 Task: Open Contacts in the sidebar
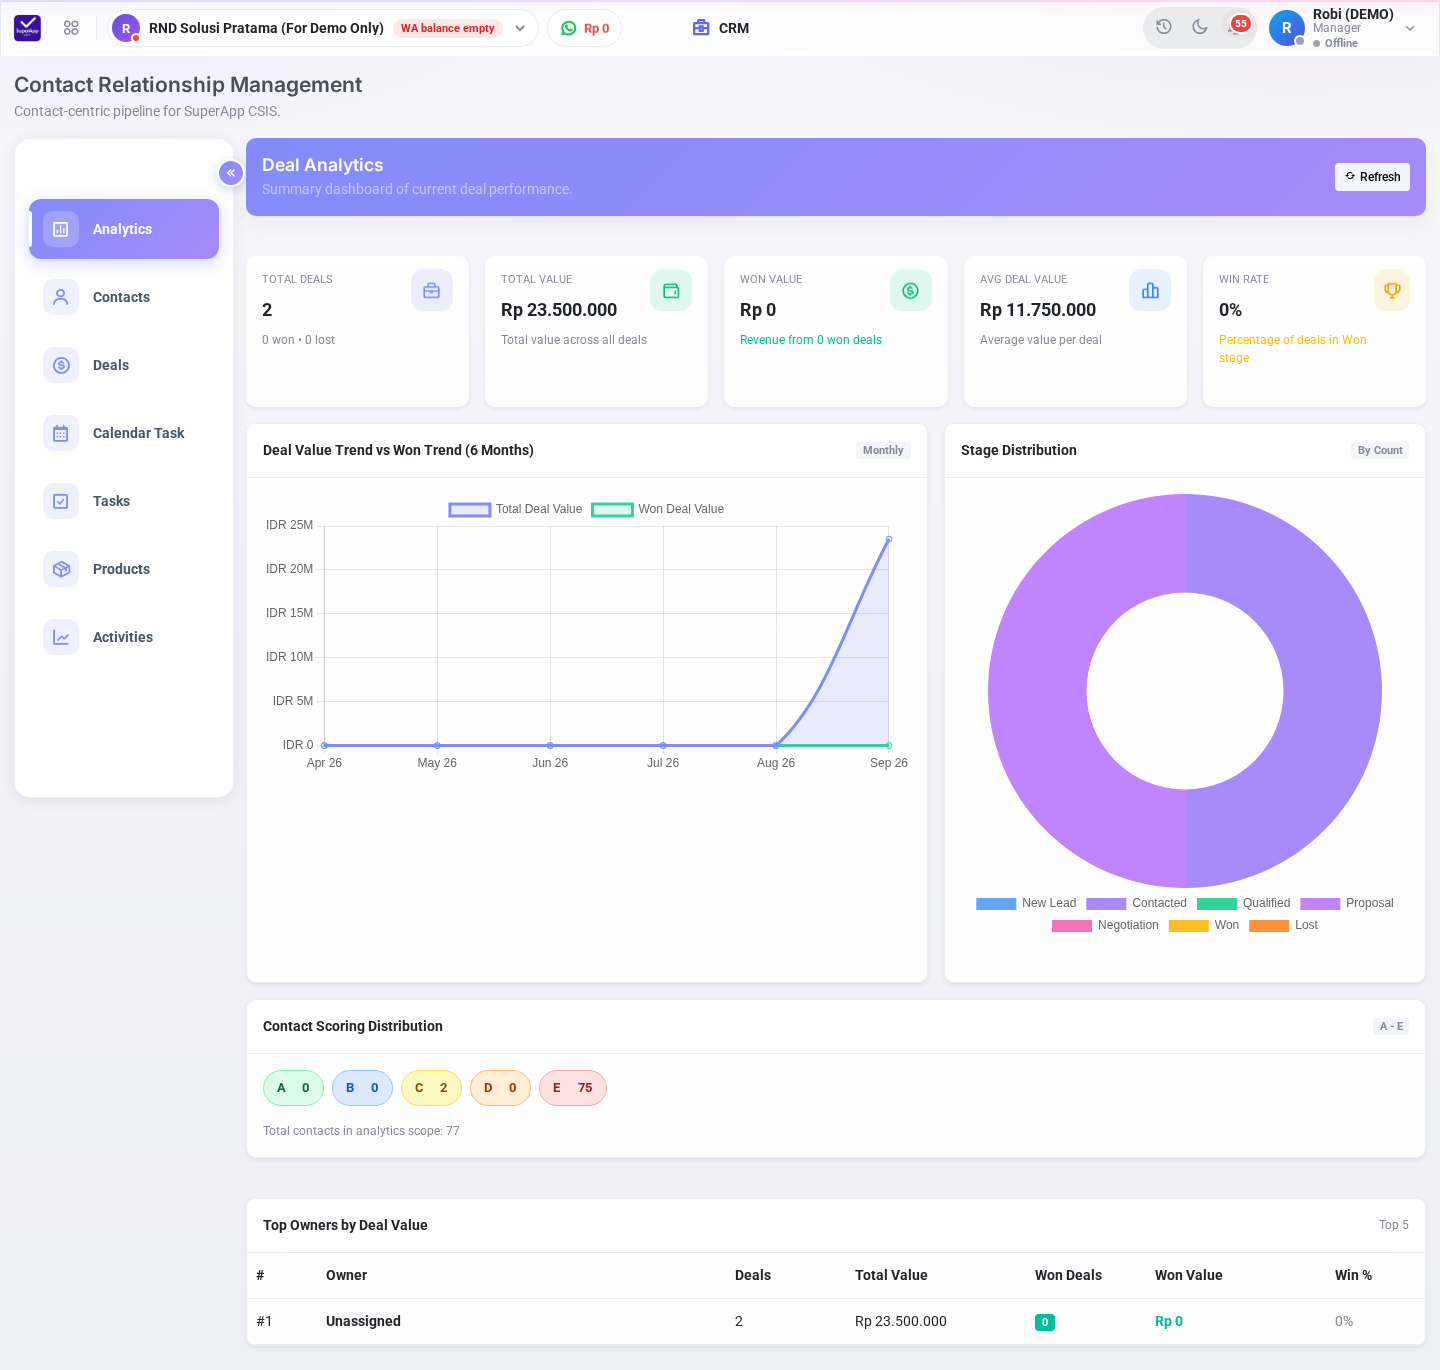[x=124, y=297]
